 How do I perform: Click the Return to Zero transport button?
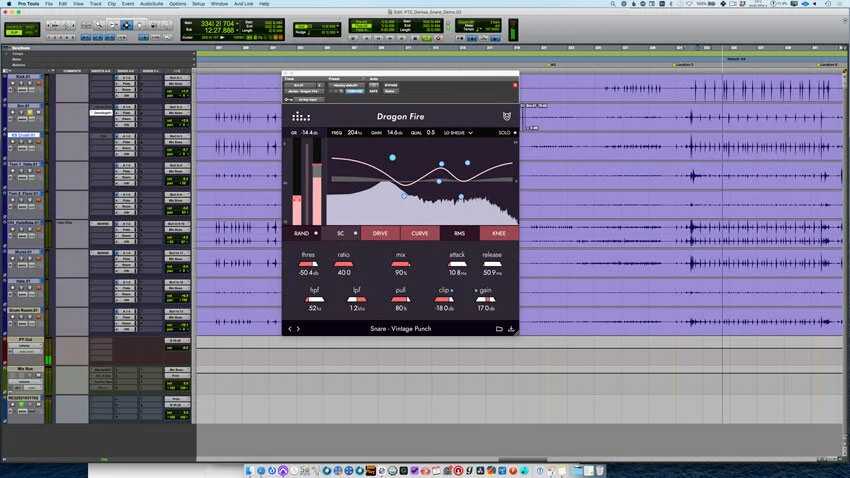pos(366,38)
